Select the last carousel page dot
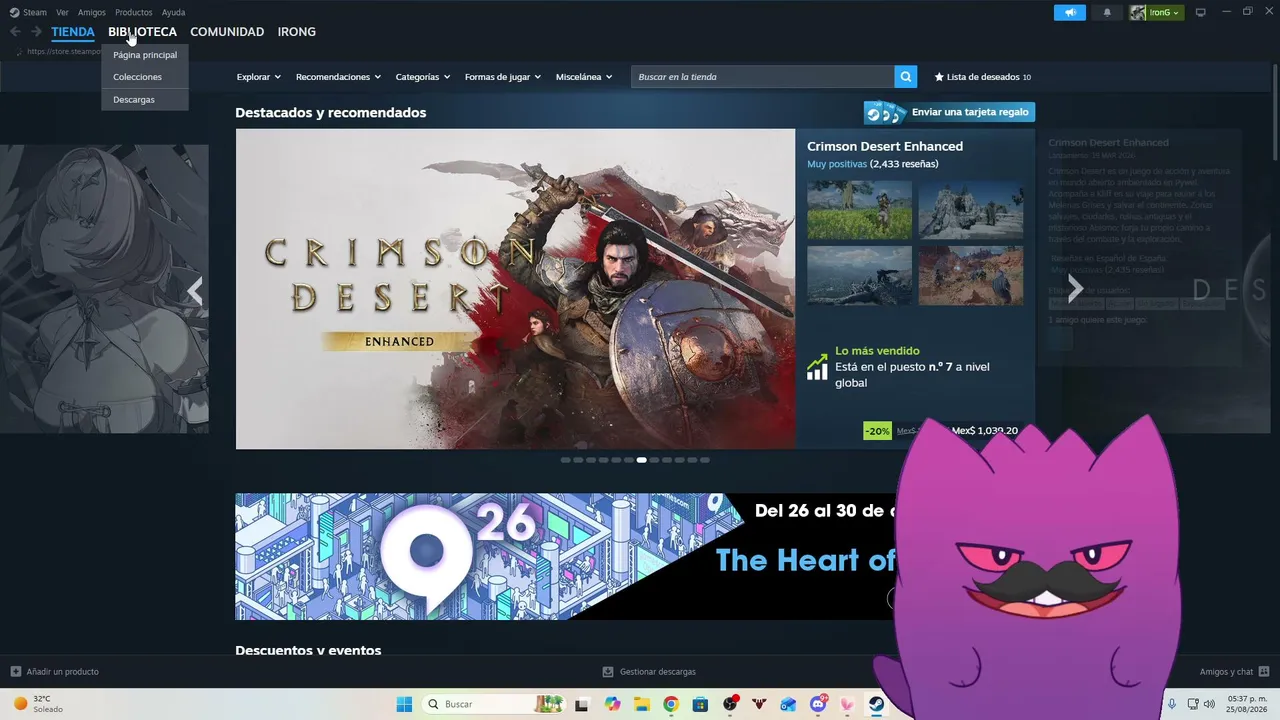 705,460
